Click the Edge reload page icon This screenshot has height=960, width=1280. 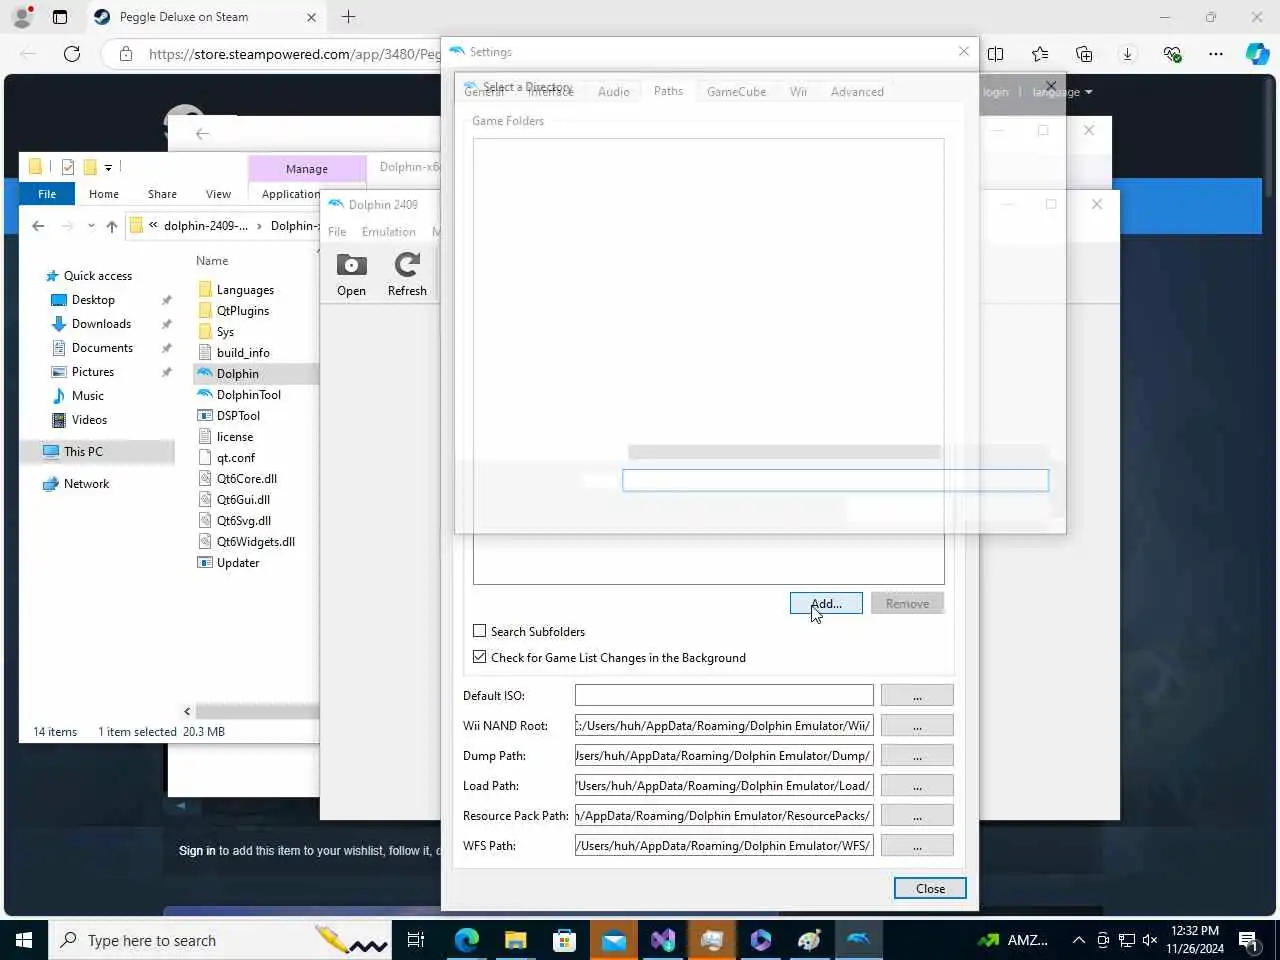72,54
